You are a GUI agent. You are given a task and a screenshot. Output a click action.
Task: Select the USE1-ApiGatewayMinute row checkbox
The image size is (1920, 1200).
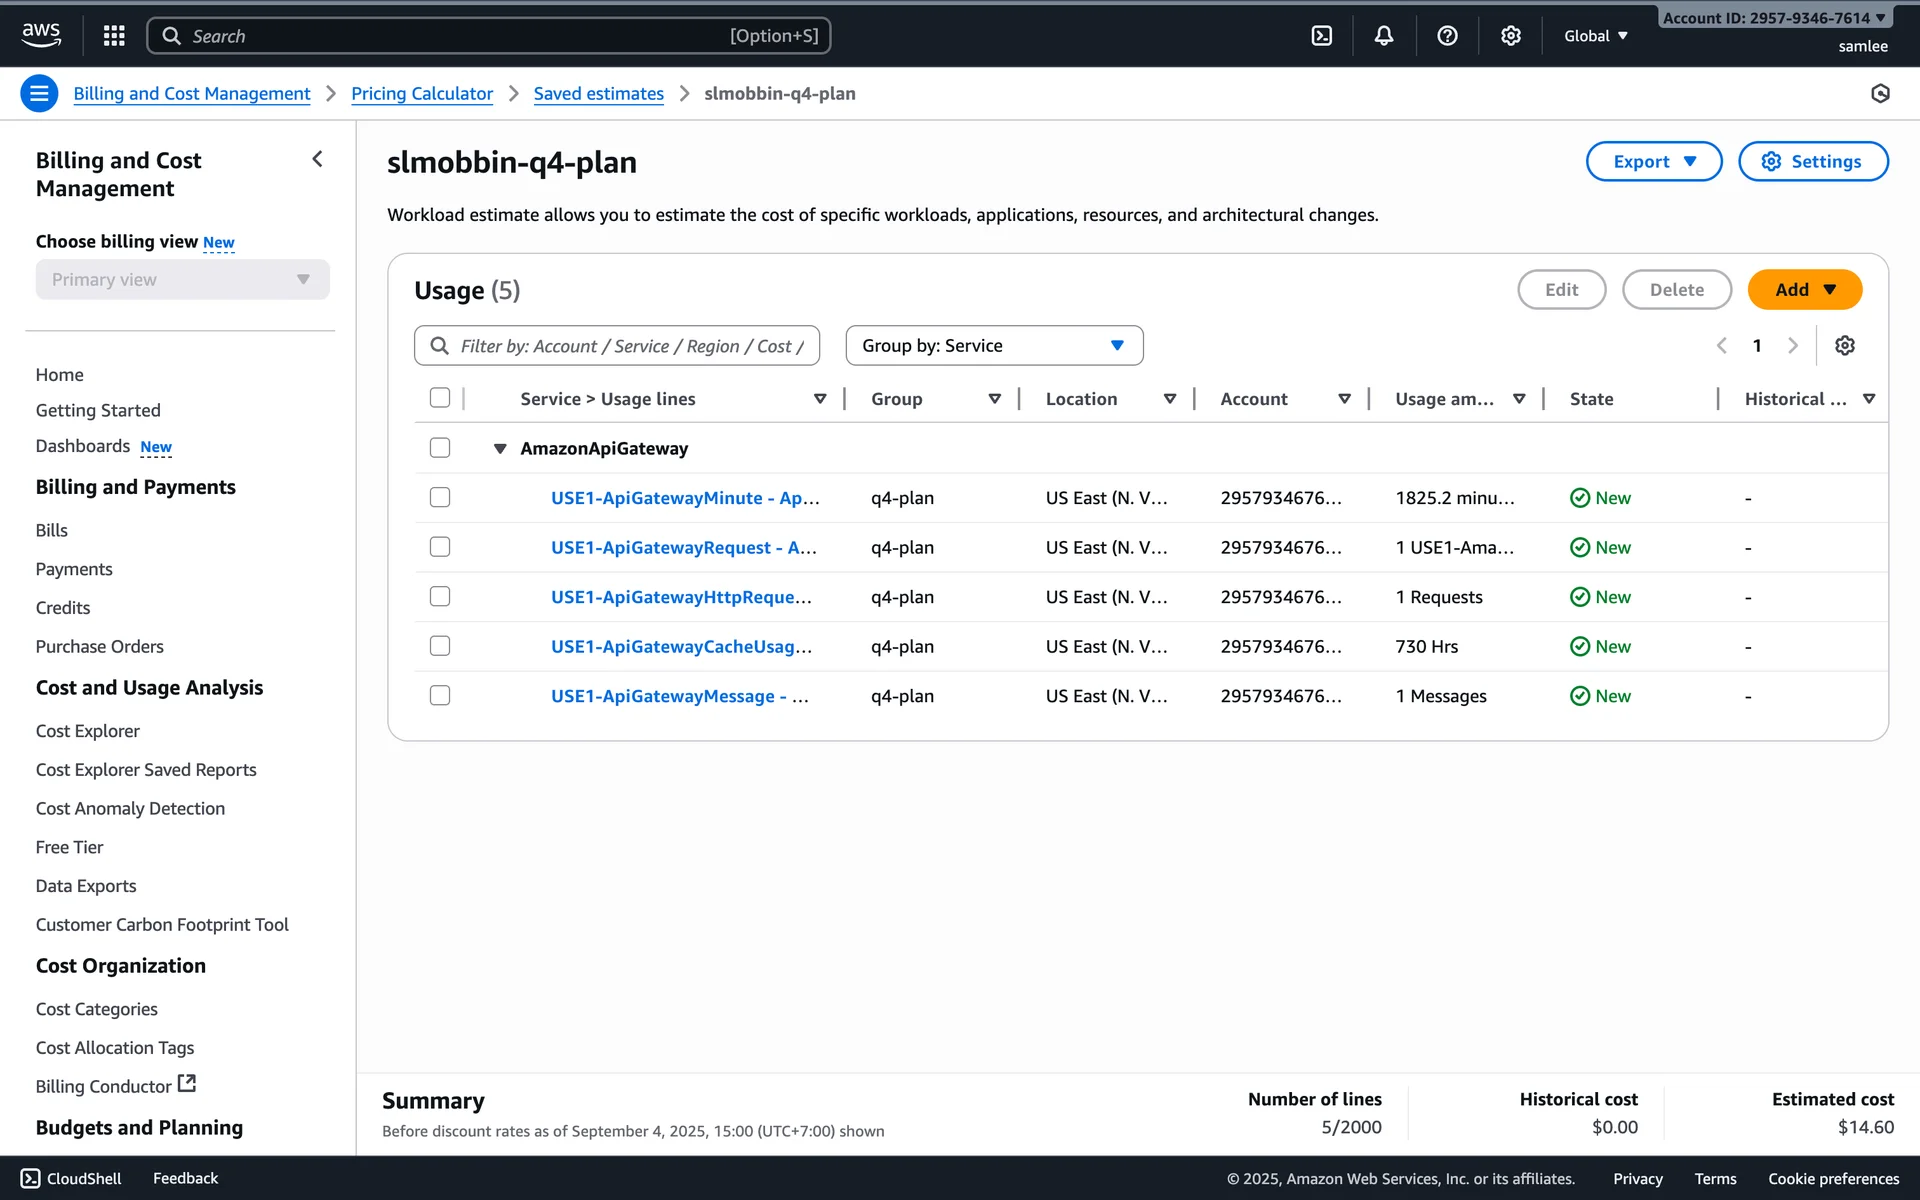(440, 497)
